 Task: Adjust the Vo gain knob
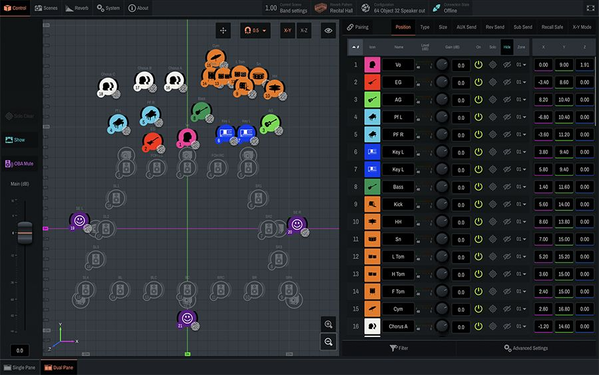442,65
